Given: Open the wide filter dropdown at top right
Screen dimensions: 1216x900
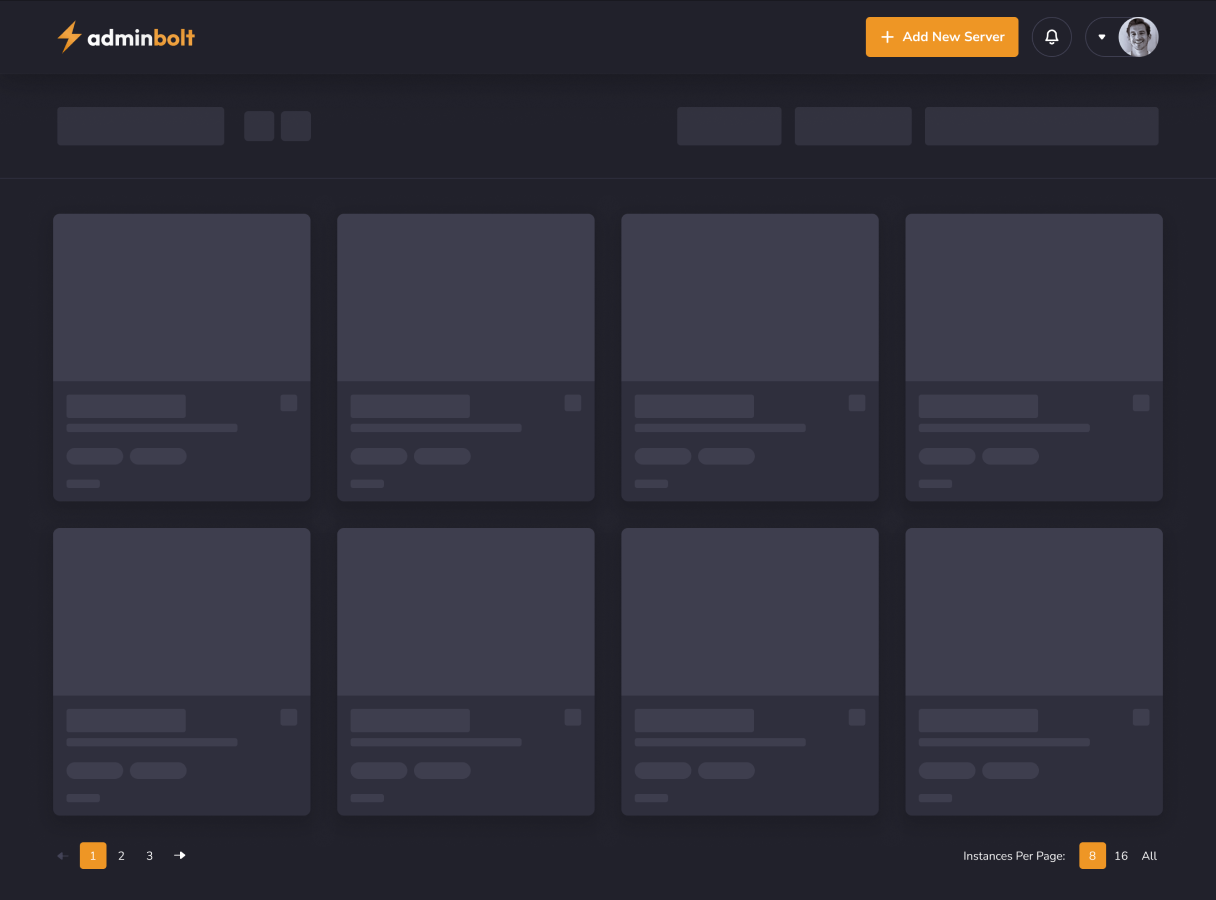Looking at the screenshot, I should (1041, 126).
